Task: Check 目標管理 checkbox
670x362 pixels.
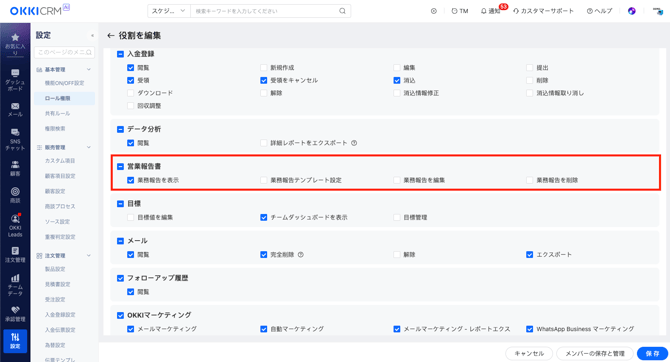Action: pos(397,218)
